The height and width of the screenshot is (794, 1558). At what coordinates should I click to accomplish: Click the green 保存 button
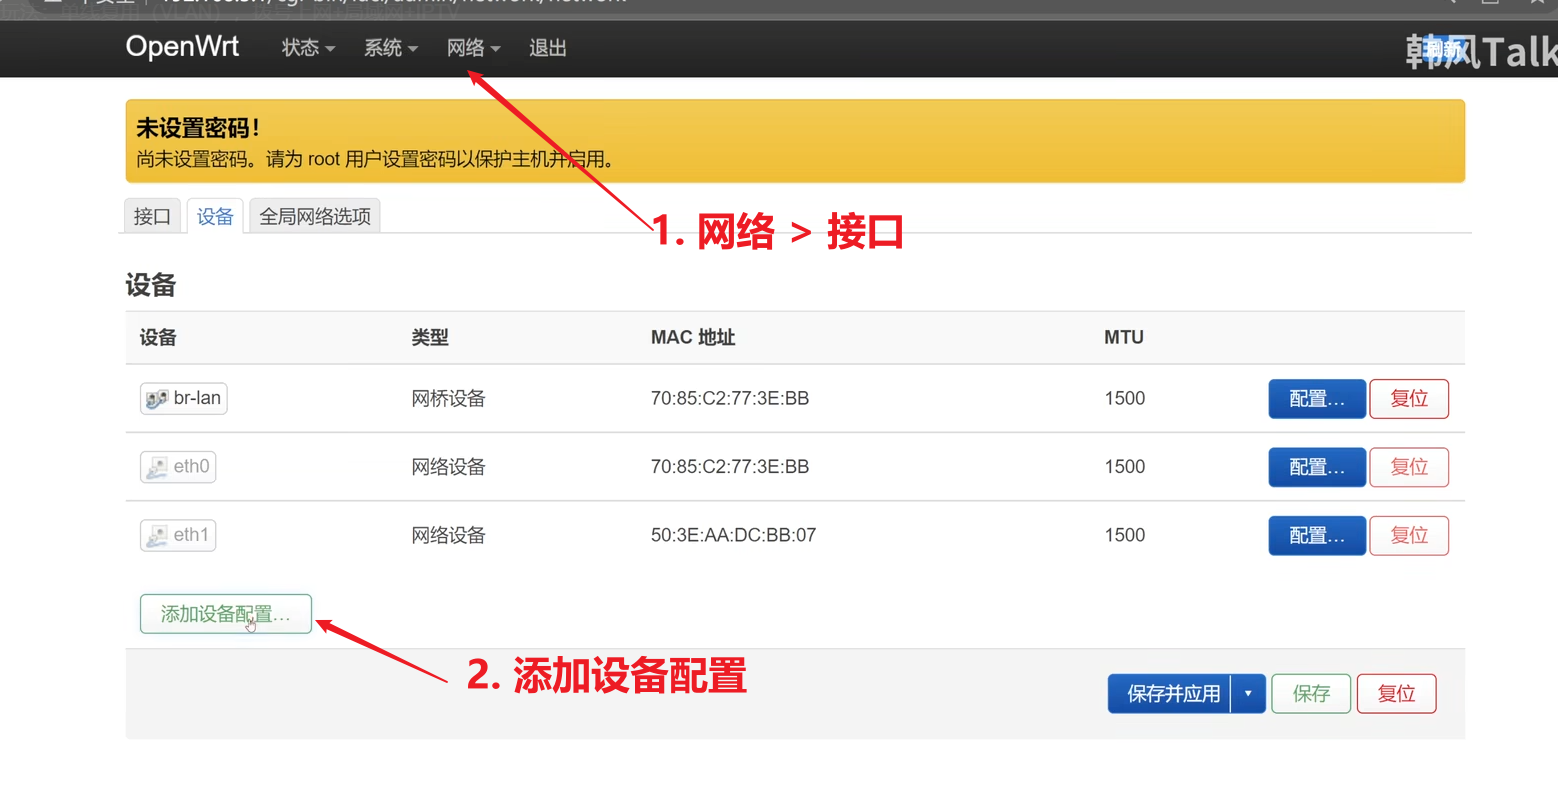pyautogui.click(x=1311, y=694)
